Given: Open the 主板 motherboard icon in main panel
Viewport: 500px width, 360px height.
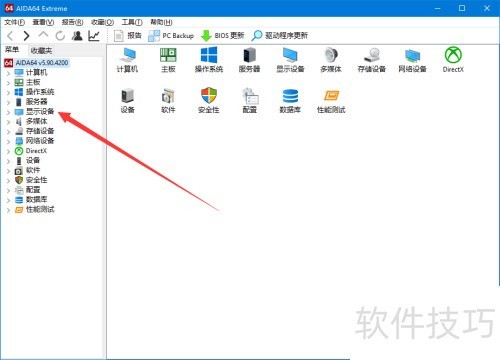Looking at the screenshot, I should (x=168, y=60).
